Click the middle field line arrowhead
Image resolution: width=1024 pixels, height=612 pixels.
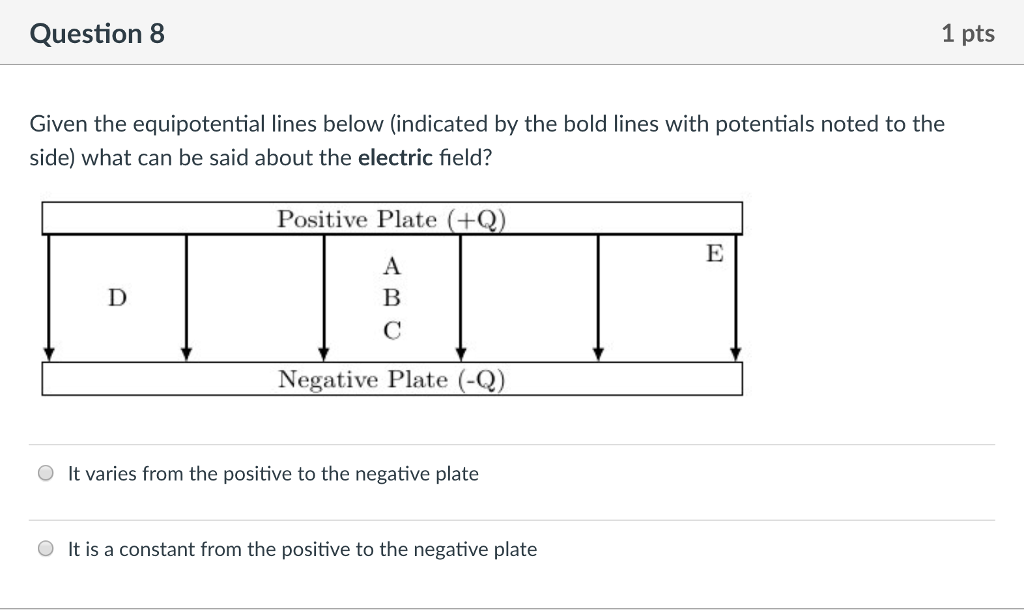tap(461, 353)
